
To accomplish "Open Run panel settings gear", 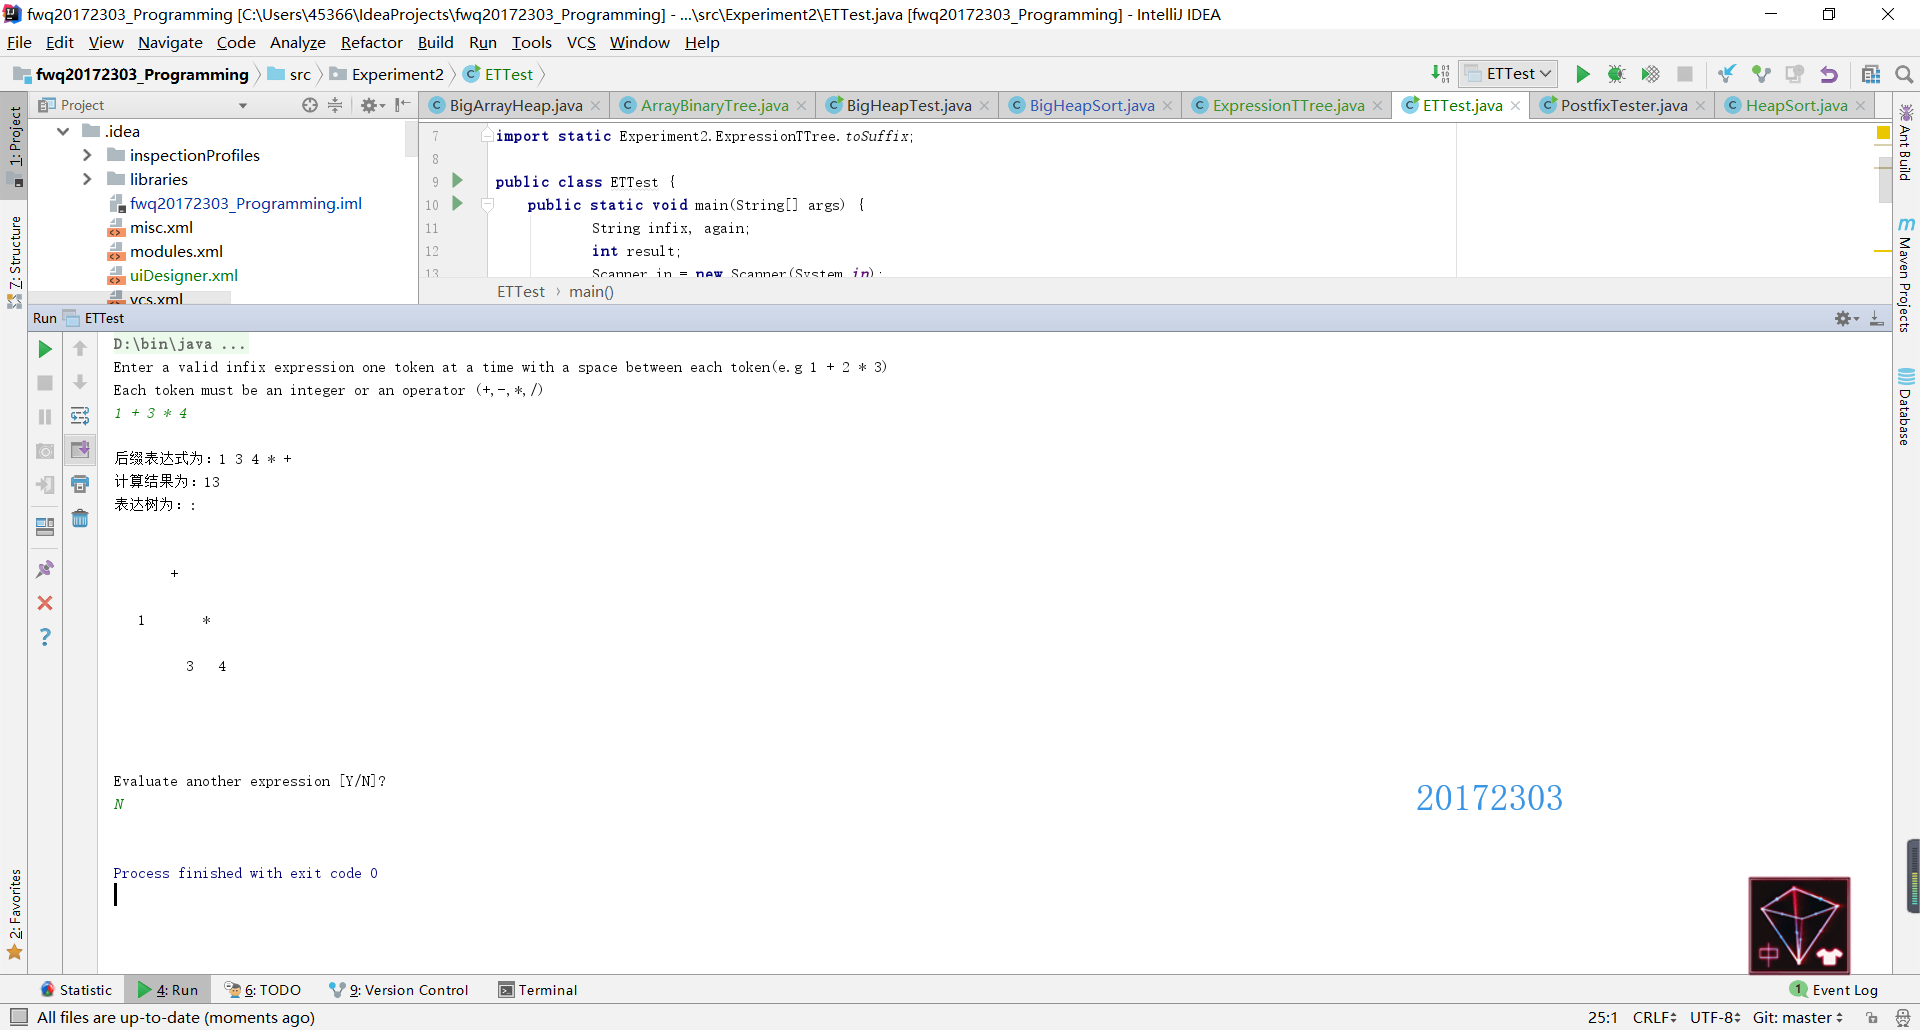I will (1846, 318).
